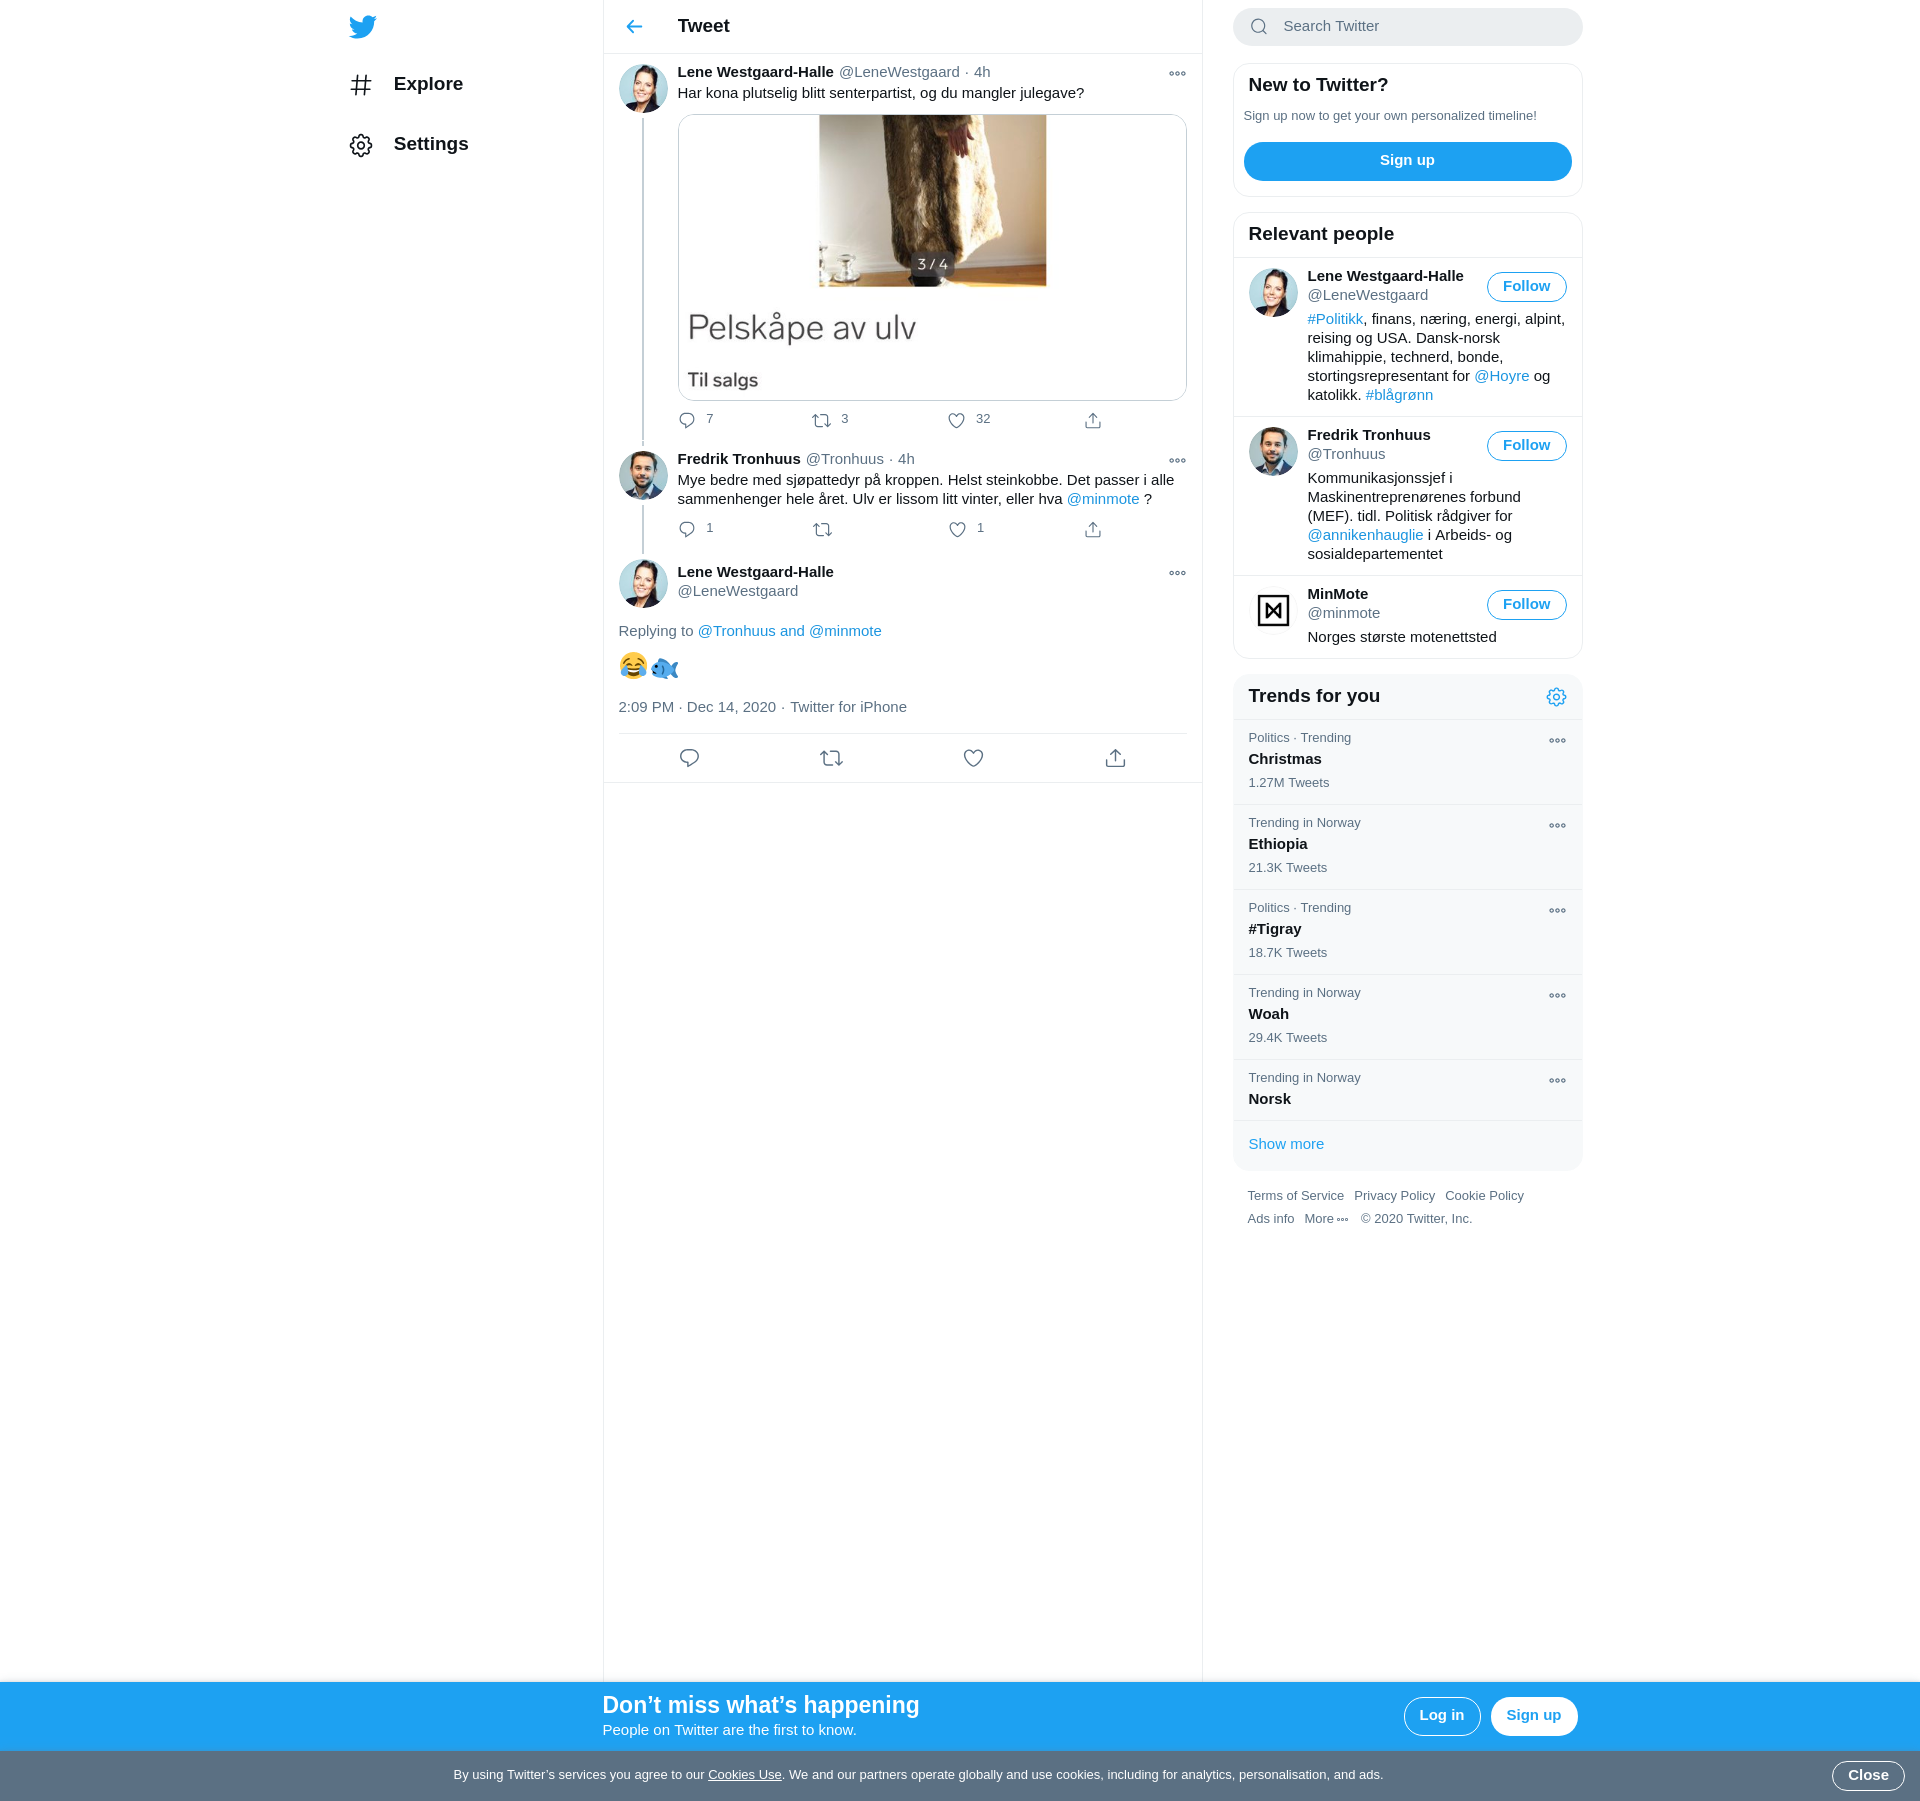The width and height of the screenshot is (1920, 1801).
Task: Open more options on the main emoji tweet
Action: [1177, 574]
